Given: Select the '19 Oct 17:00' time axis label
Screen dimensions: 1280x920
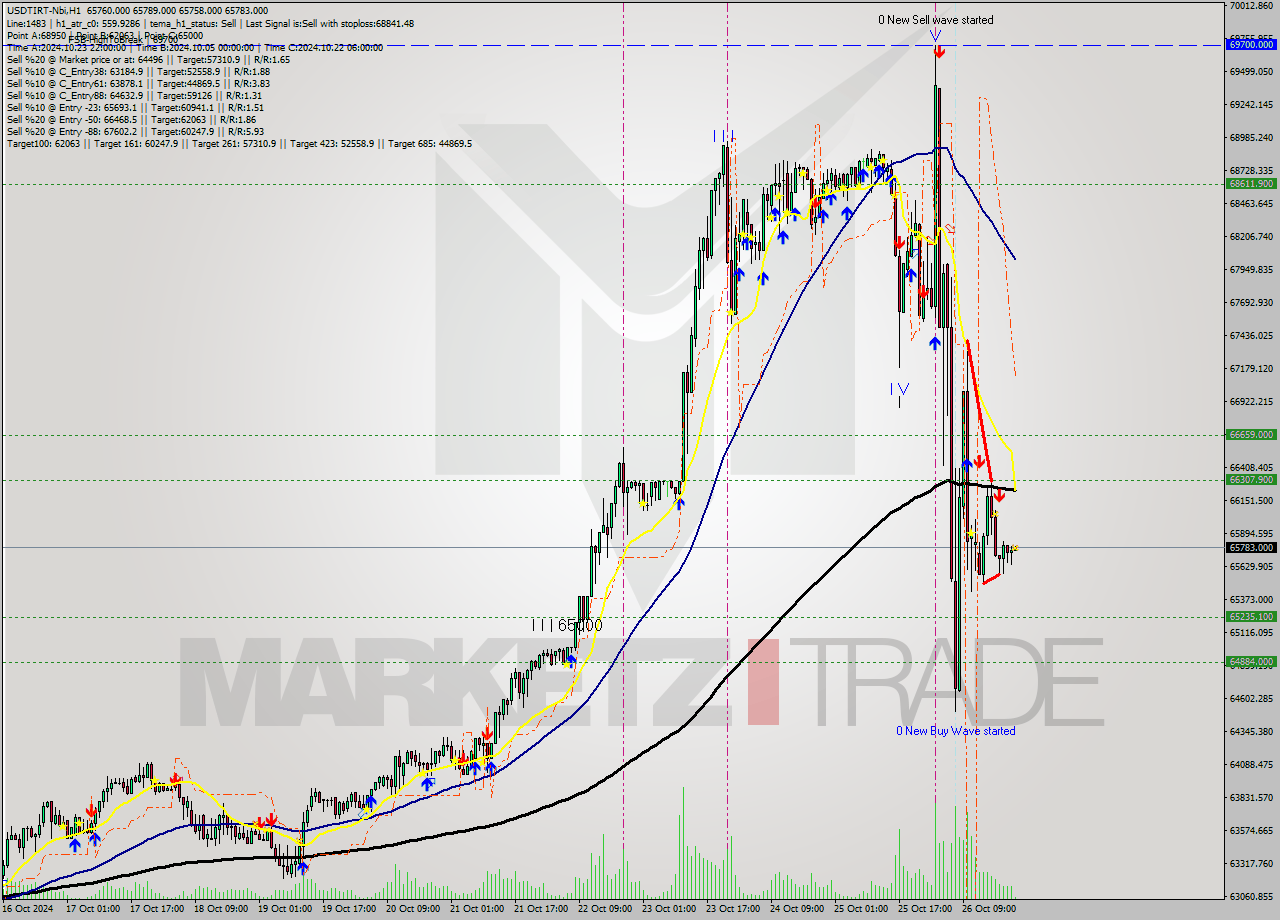Looking at the screenshot, I should [347, 909].
